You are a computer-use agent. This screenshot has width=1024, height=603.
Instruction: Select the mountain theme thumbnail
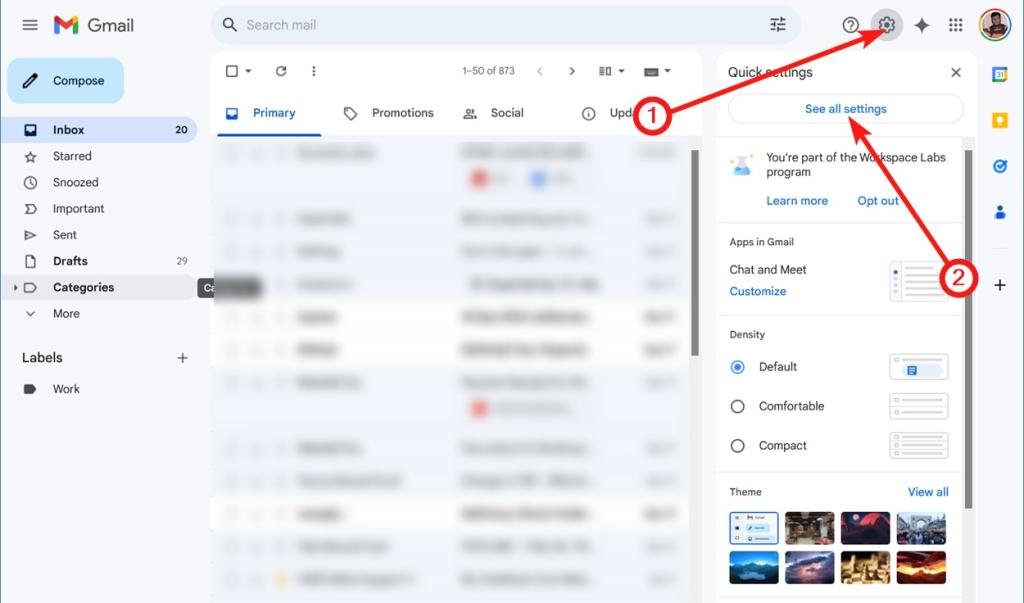pos(753,567)
